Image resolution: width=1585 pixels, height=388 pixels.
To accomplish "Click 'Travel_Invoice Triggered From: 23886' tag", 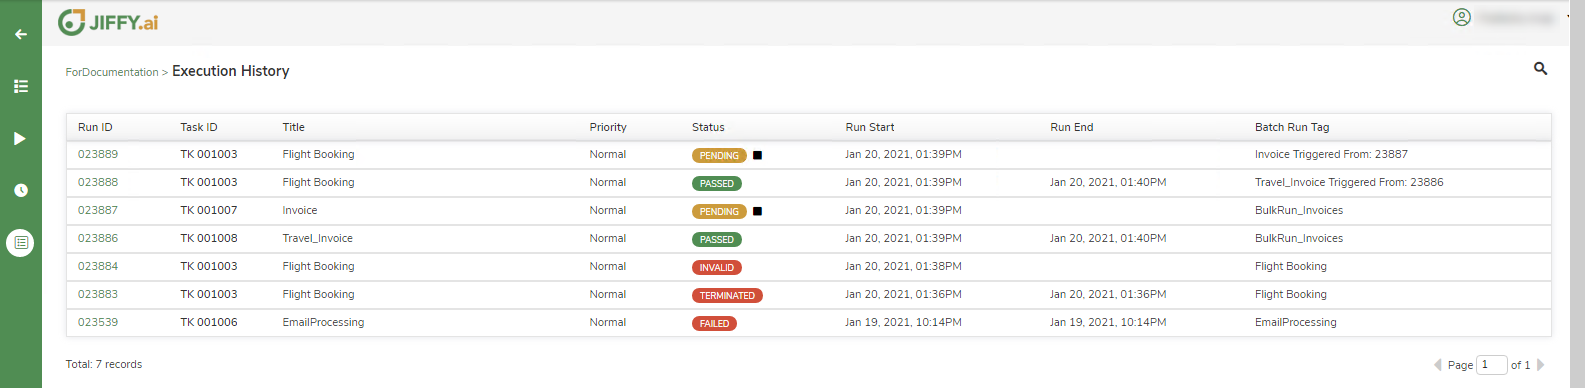I will click(x=1349, y=182).
